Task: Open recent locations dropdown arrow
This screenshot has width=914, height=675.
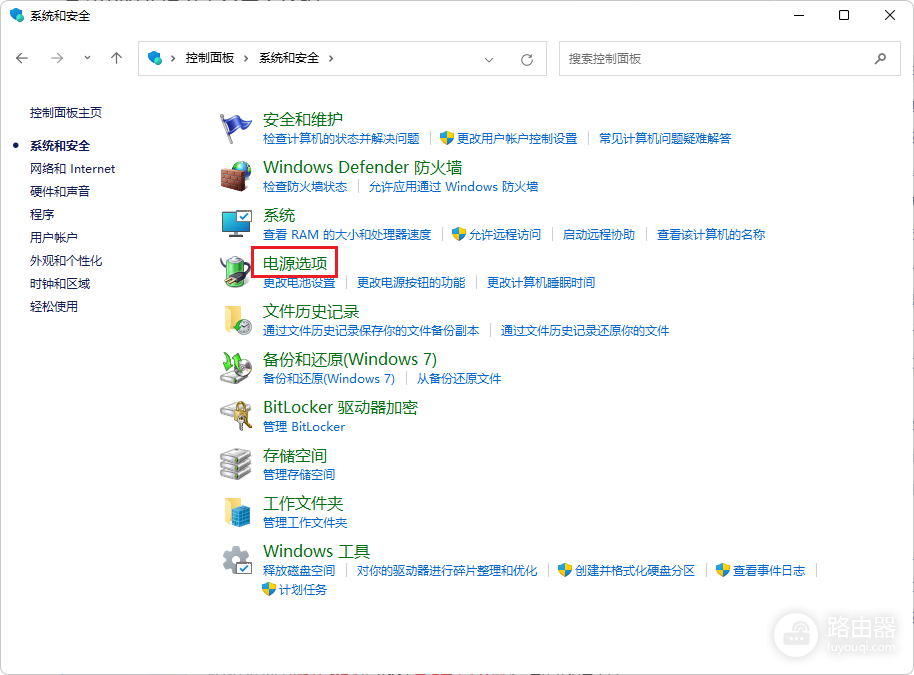Action: point(87,58)
